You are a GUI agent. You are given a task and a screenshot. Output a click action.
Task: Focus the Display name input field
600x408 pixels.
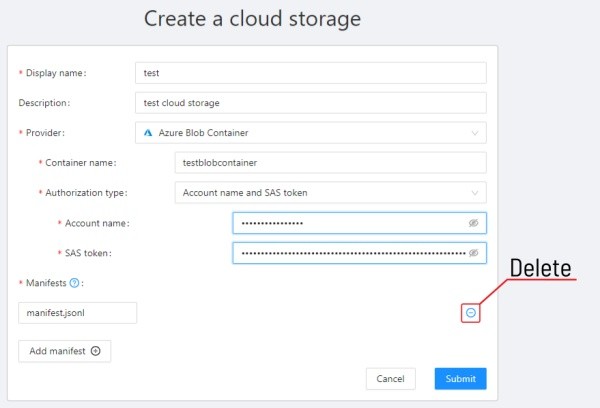[310, 73]
